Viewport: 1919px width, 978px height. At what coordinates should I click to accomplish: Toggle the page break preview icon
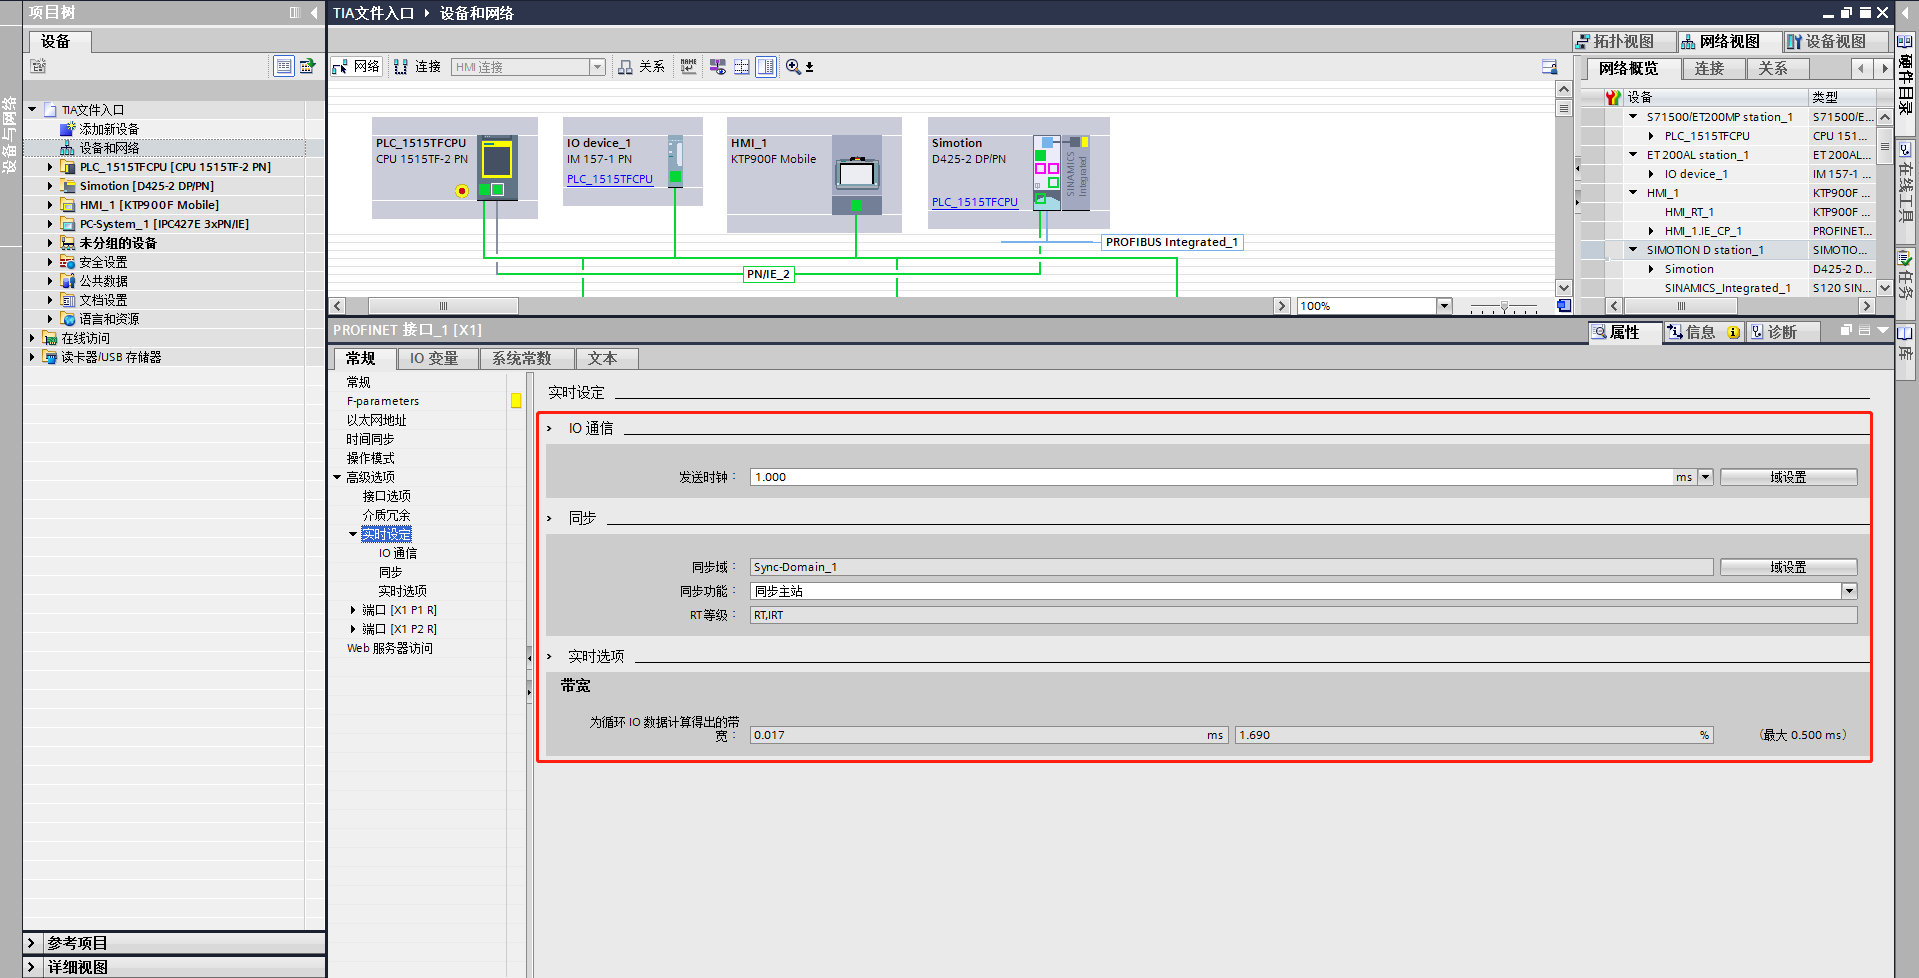[742, 66]
